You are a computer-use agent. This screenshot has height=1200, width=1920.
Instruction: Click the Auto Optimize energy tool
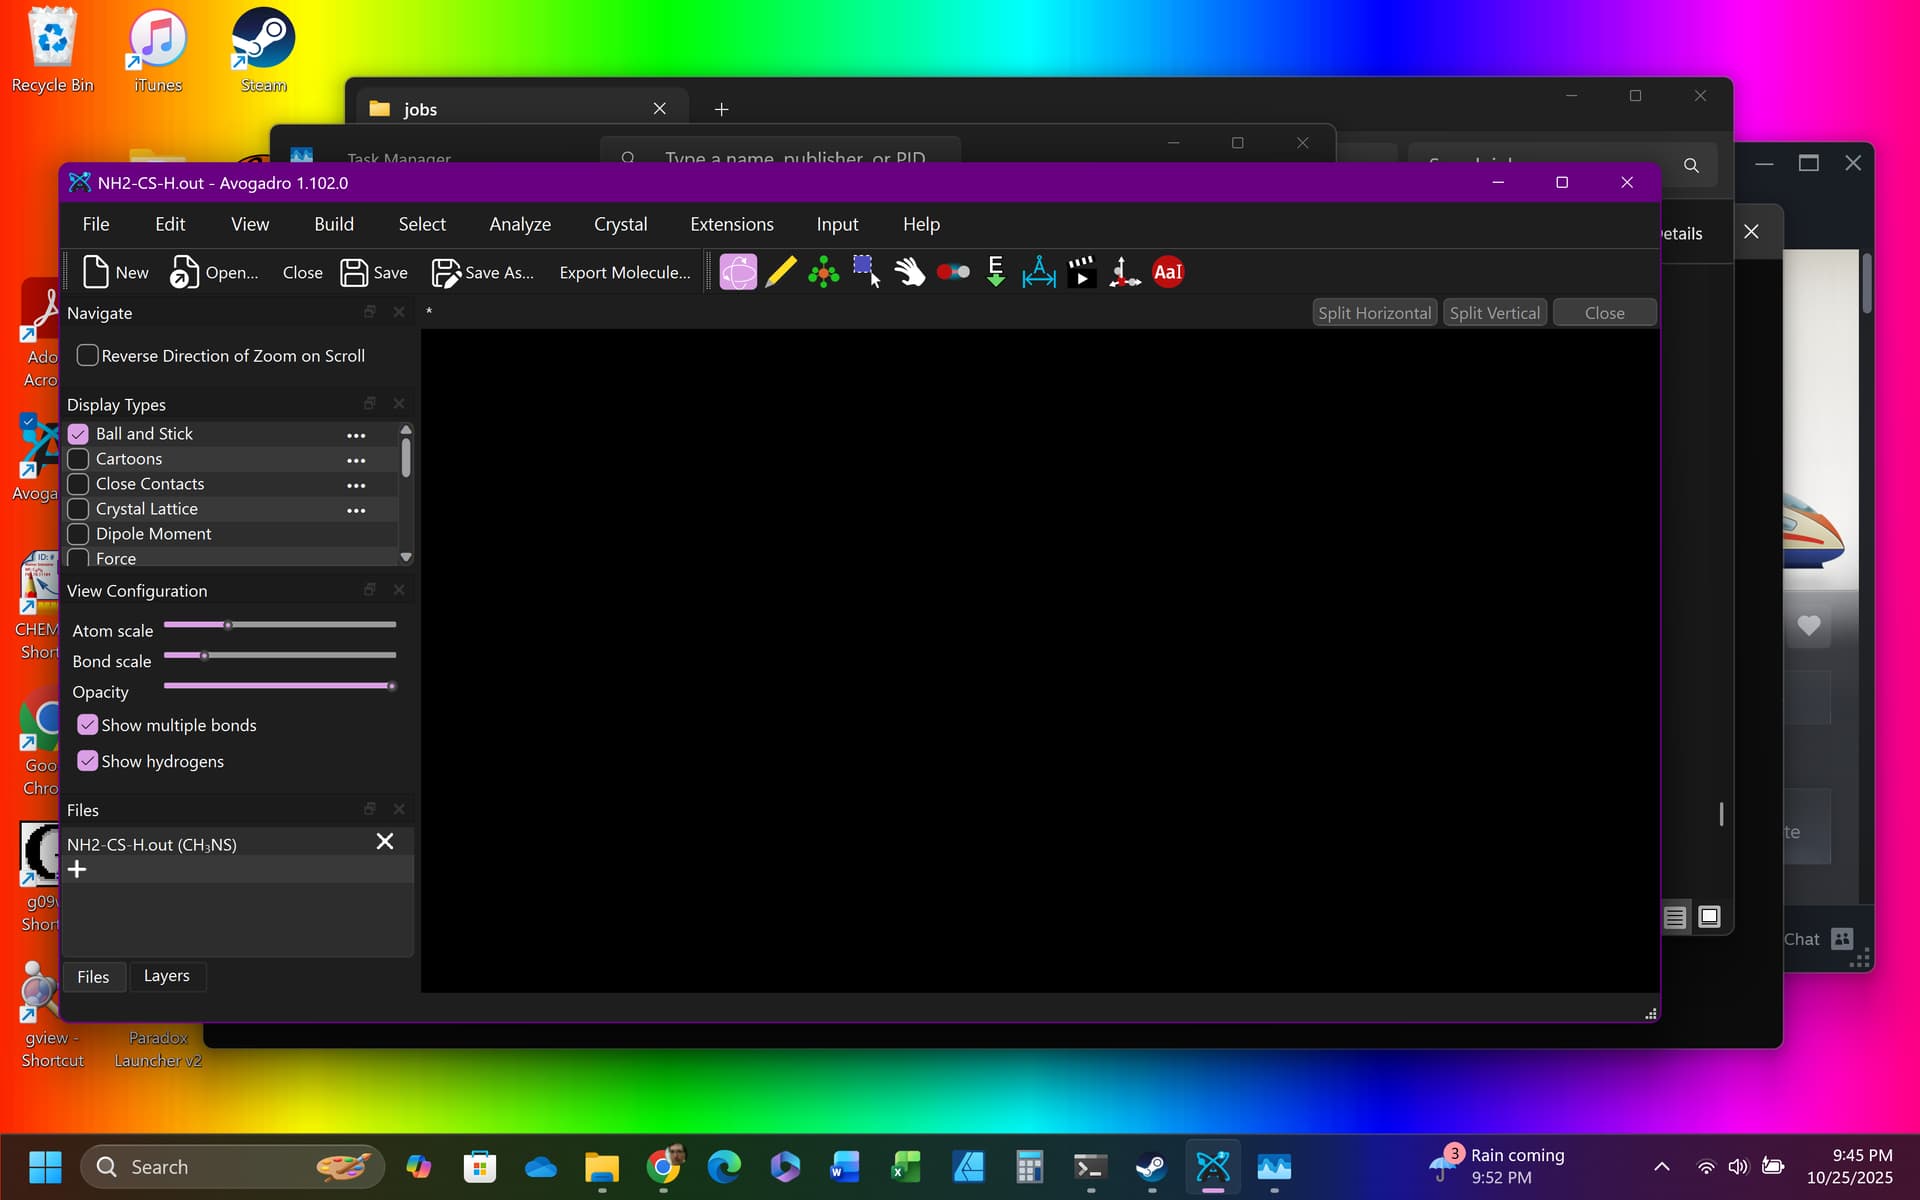click(995, 272)
